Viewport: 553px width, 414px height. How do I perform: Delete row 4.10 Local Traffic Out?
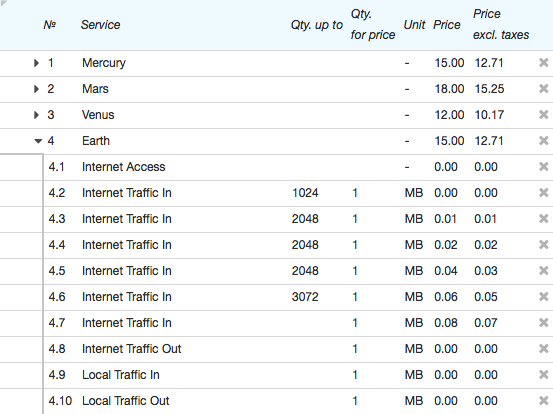coord(543,400)
